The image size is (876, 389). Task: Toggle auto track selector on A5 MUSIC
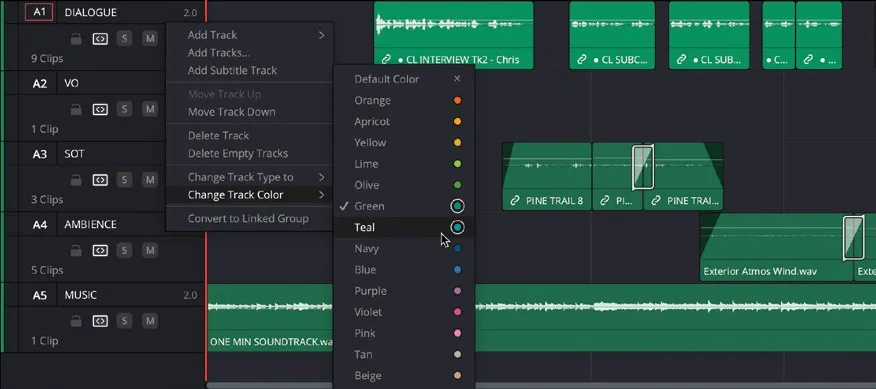(x=100, y=321)
